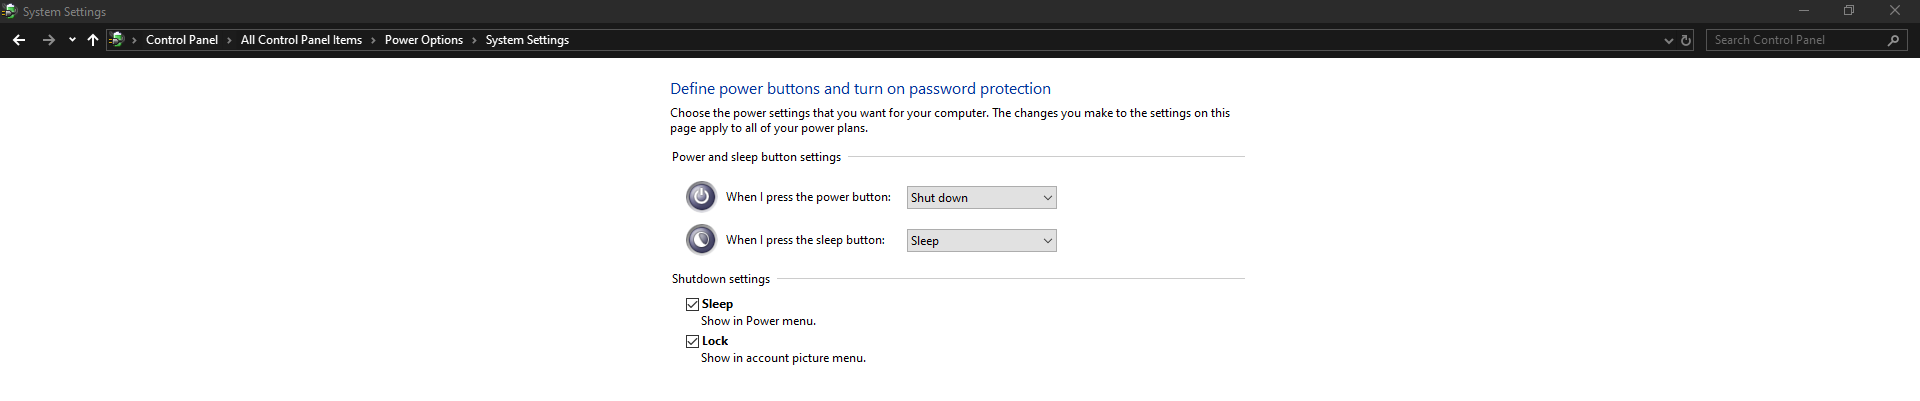
Task: Expand the chevron after Control Panel breadcrumb
Action: coord(229,40)
